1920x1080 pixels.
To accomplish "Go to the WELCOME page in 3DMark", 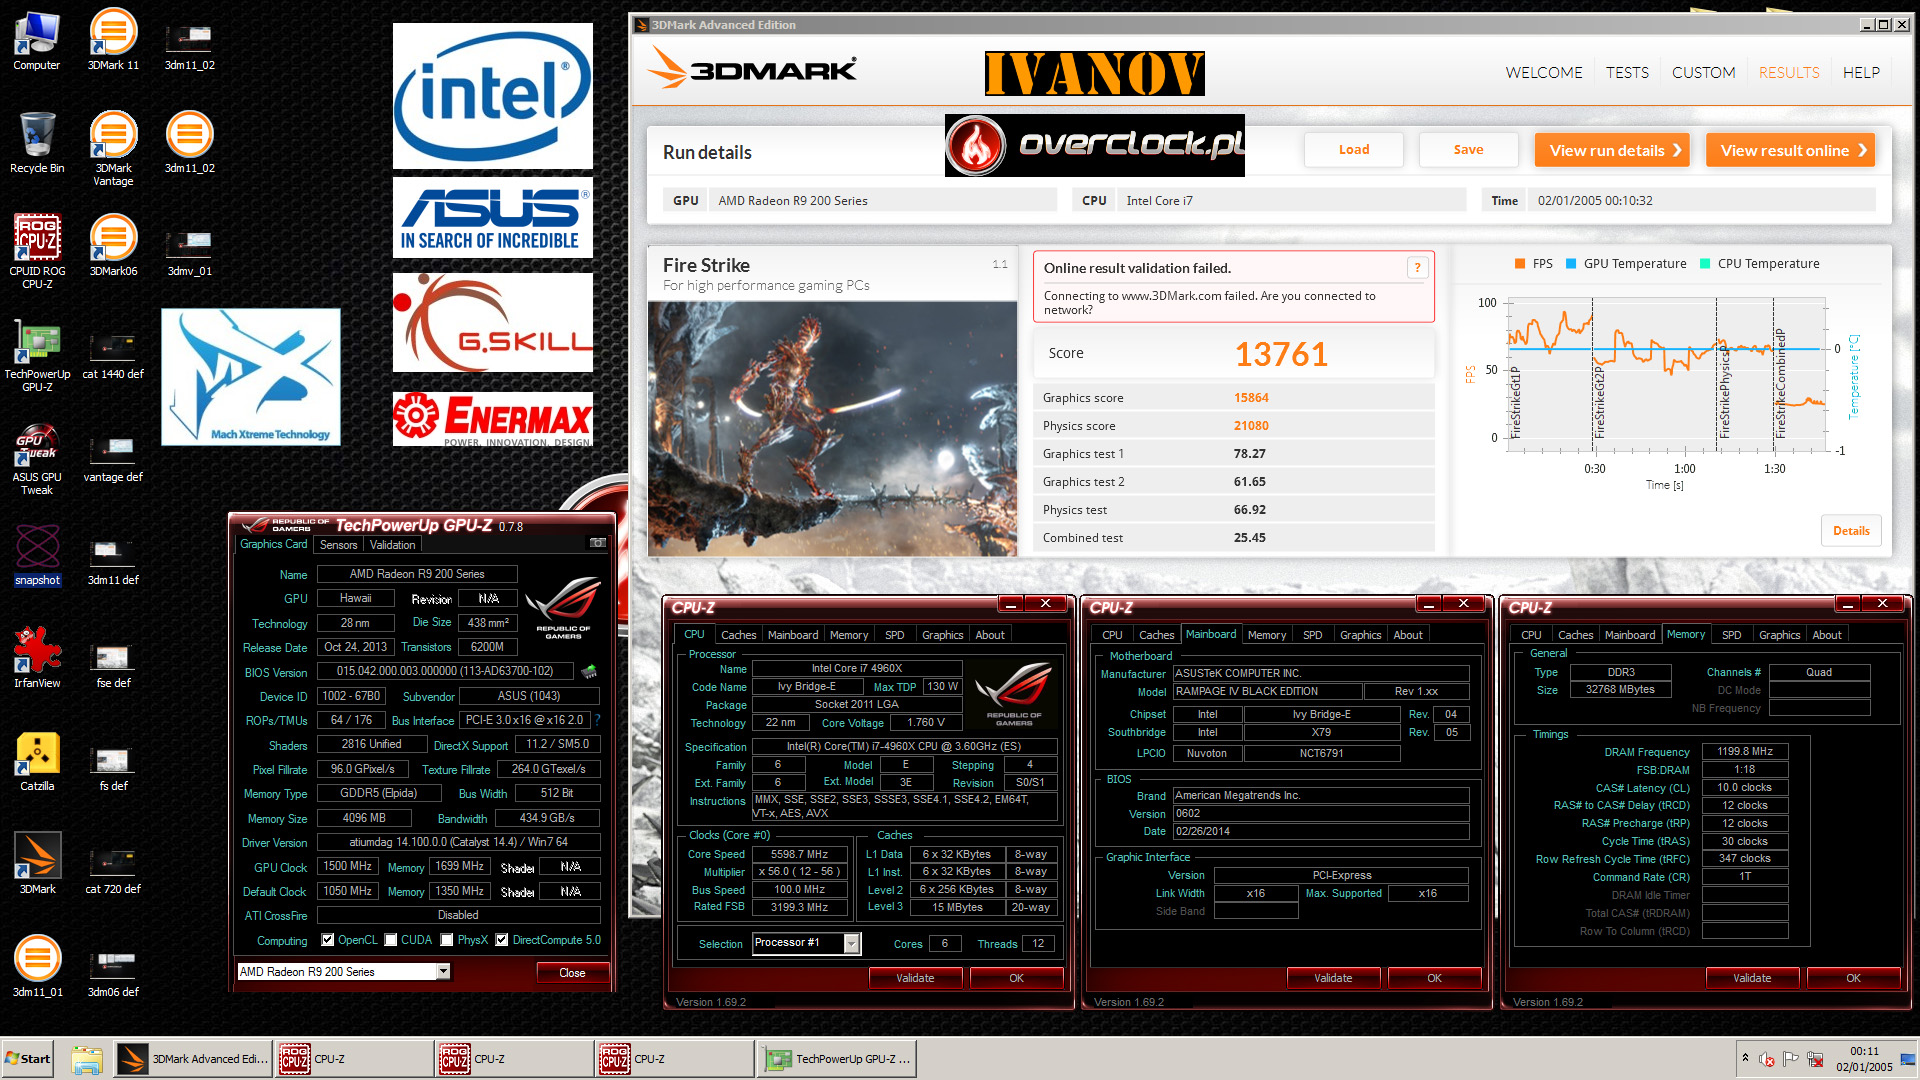I will click(1543, 72).
